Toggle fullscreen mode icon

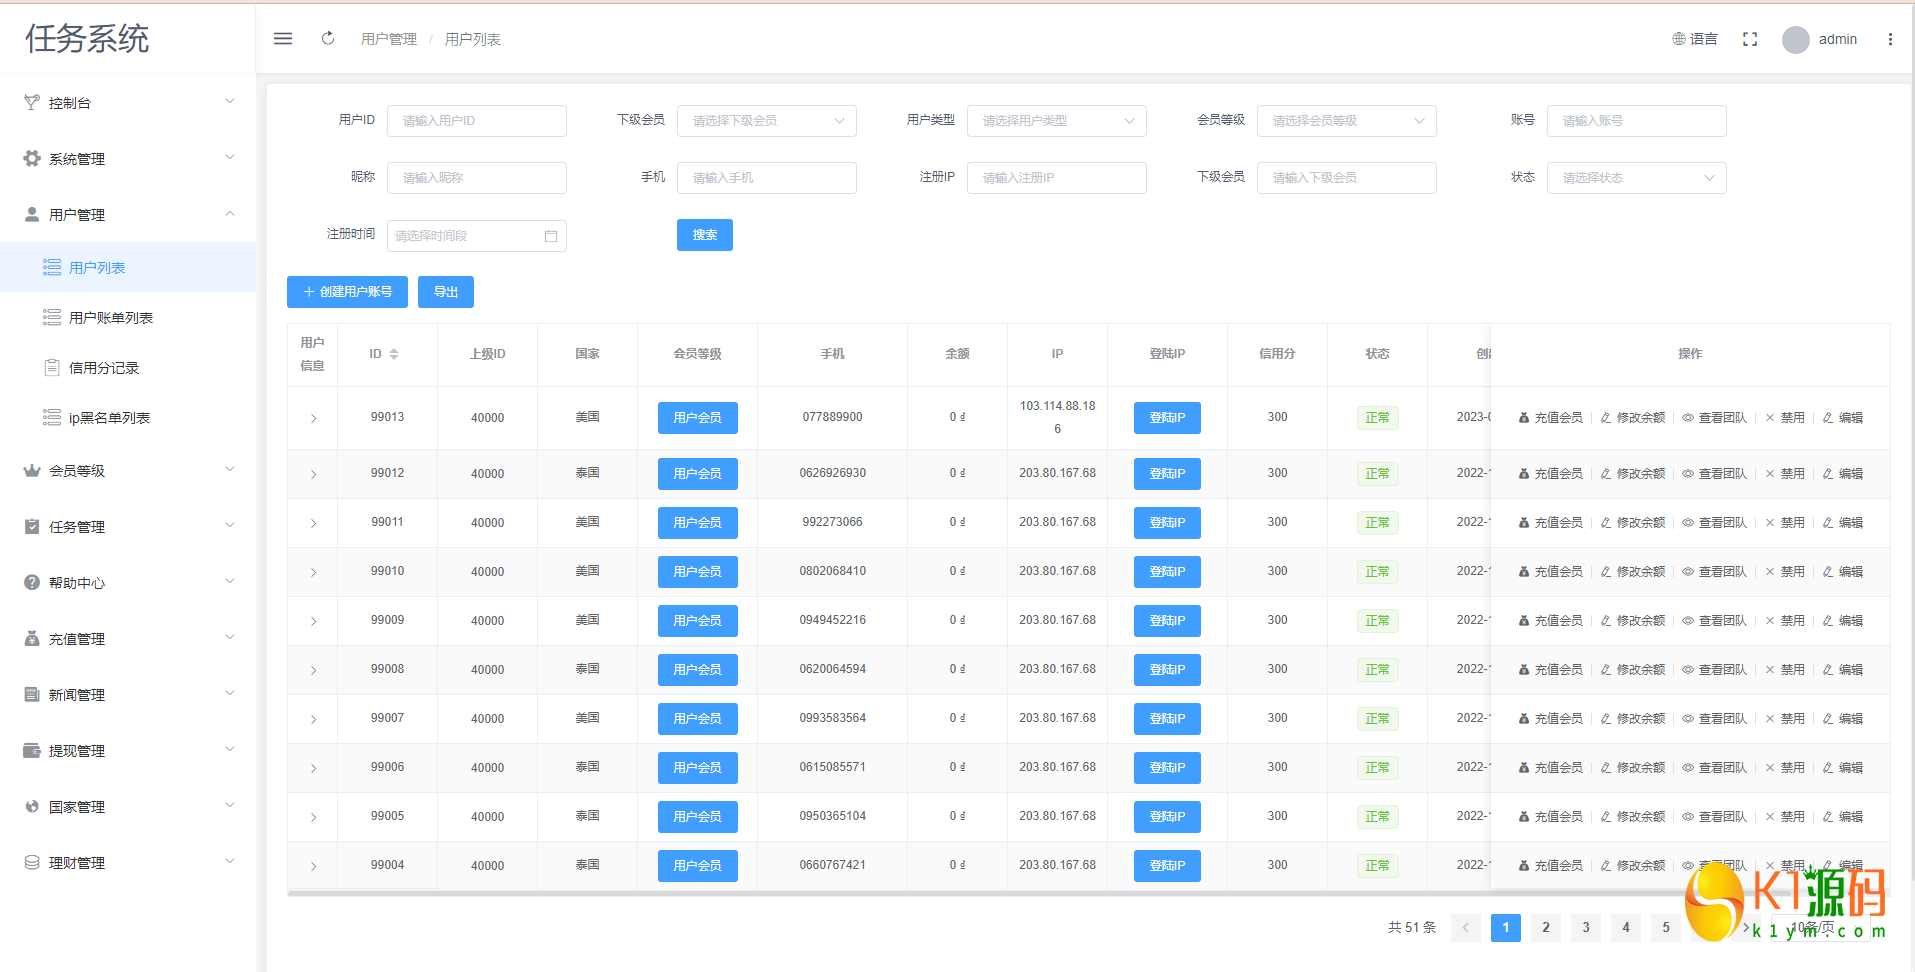pos(1750,39)
